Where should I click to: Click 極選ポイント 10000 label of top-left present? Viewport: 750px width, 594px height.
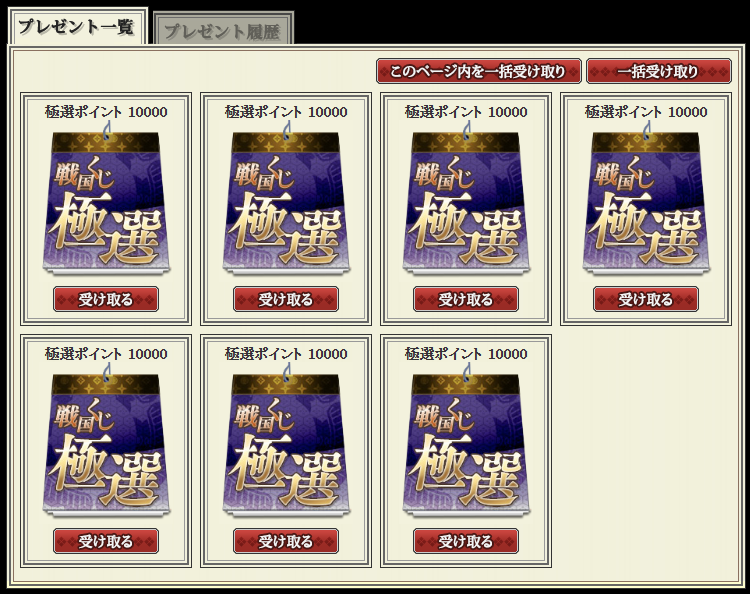click(106, 112)
